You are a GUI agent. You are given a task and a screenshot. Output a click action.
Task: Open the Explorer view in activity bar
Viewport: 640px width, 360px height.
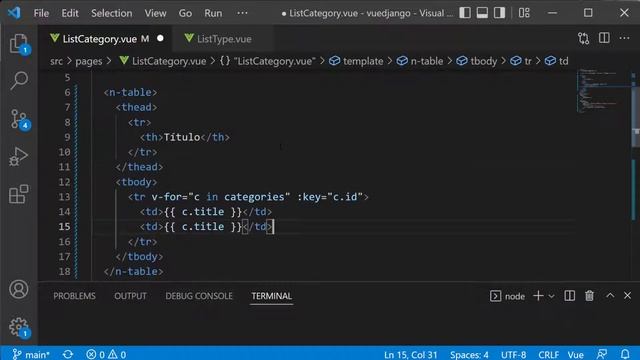(19, 43)
